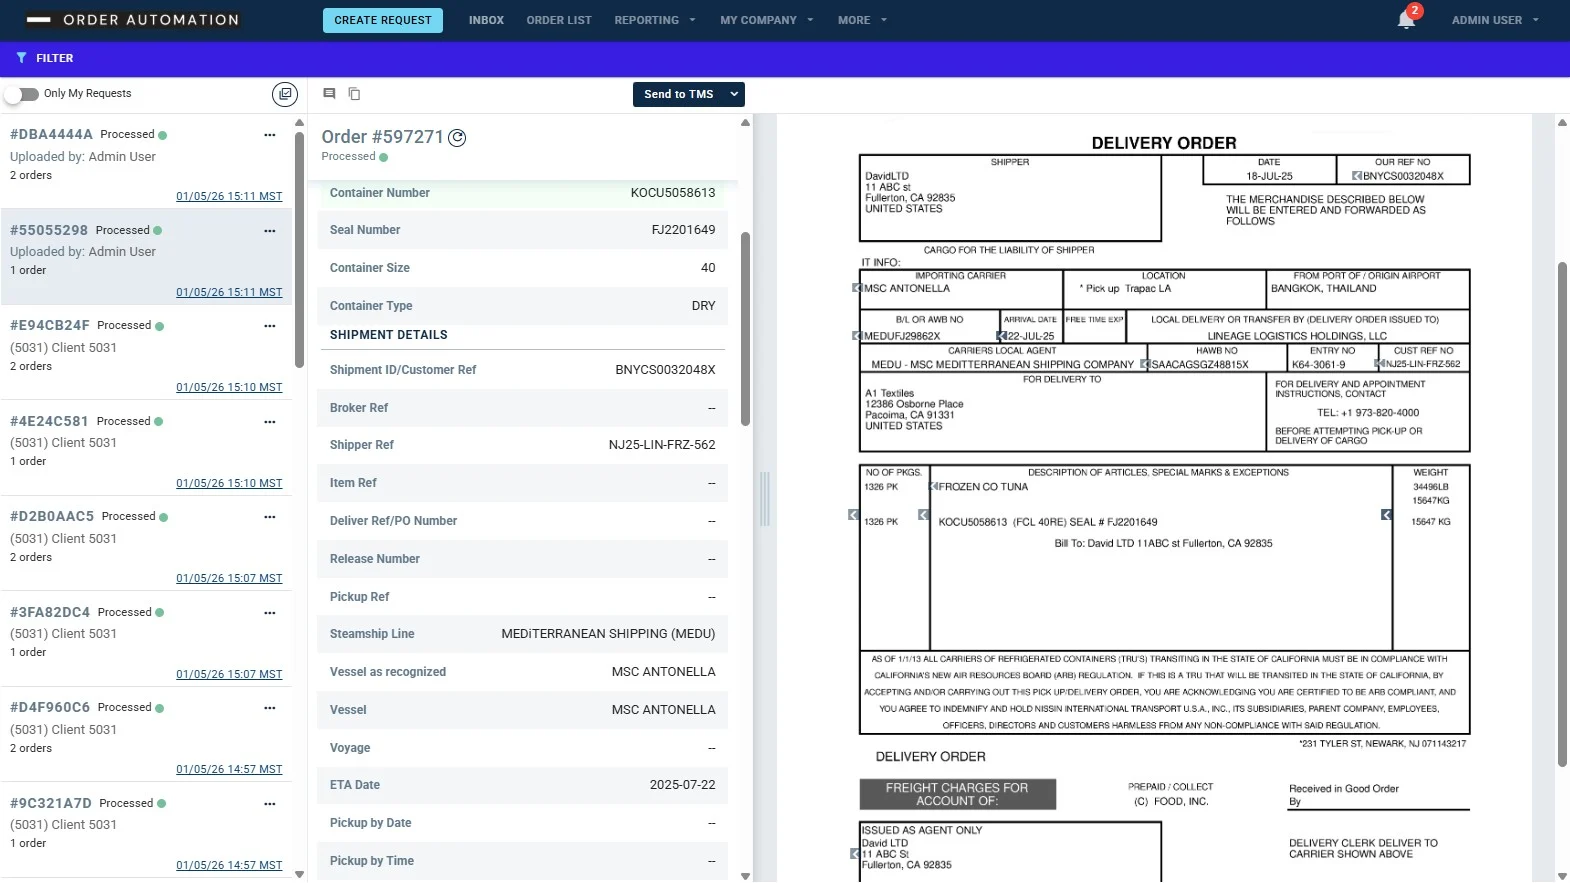
Task: Click the panel splitter handle
Action: click(765, 498)
